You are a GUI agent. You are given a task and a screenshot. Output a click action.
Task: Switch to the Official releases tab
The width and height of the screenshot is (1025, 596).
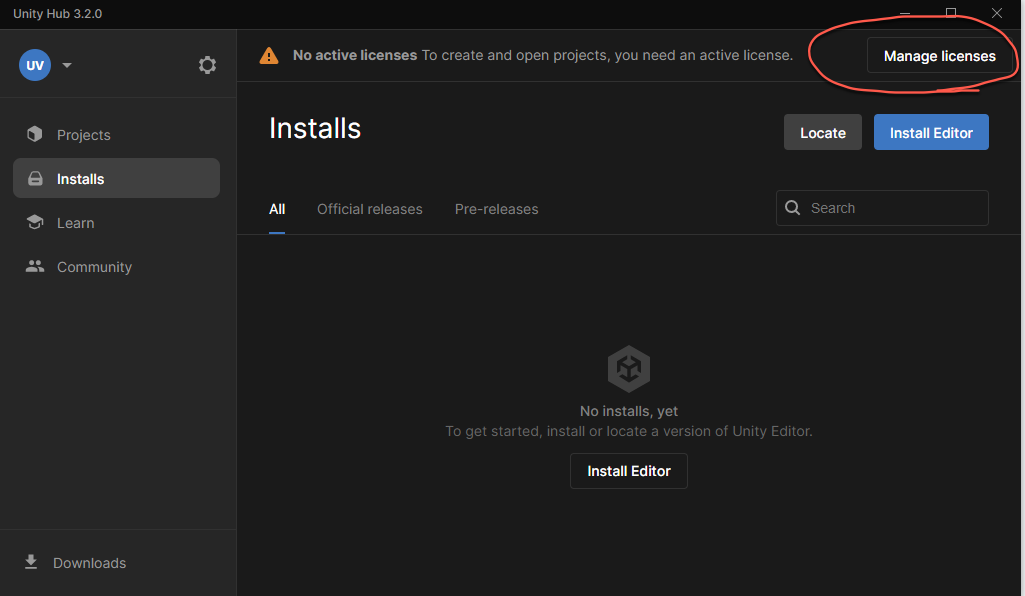pyautogui.click(x=369, y=209)
